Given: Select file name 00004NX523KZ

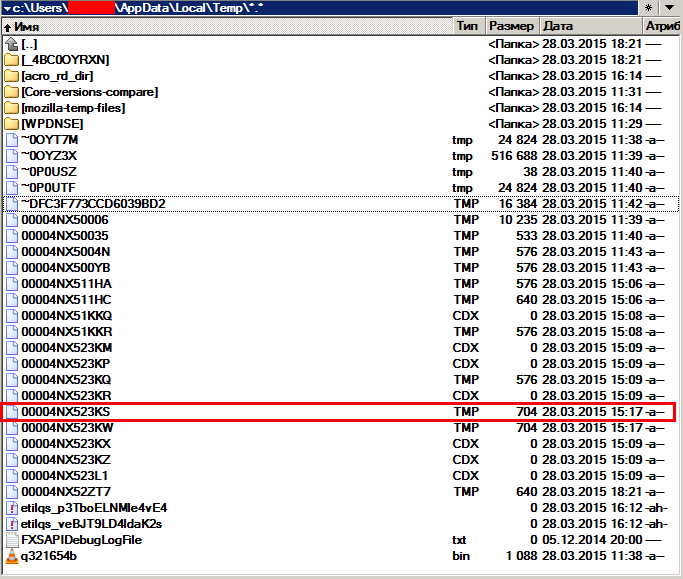Looking at the screenshot, I should point(66,460).
